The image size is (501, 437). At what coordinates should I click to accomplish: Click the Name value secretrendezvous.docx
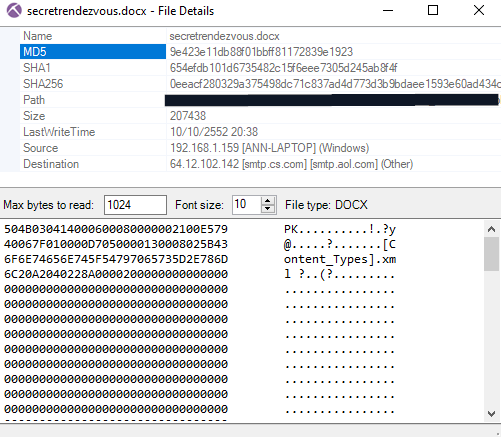[x=224, y=36]
